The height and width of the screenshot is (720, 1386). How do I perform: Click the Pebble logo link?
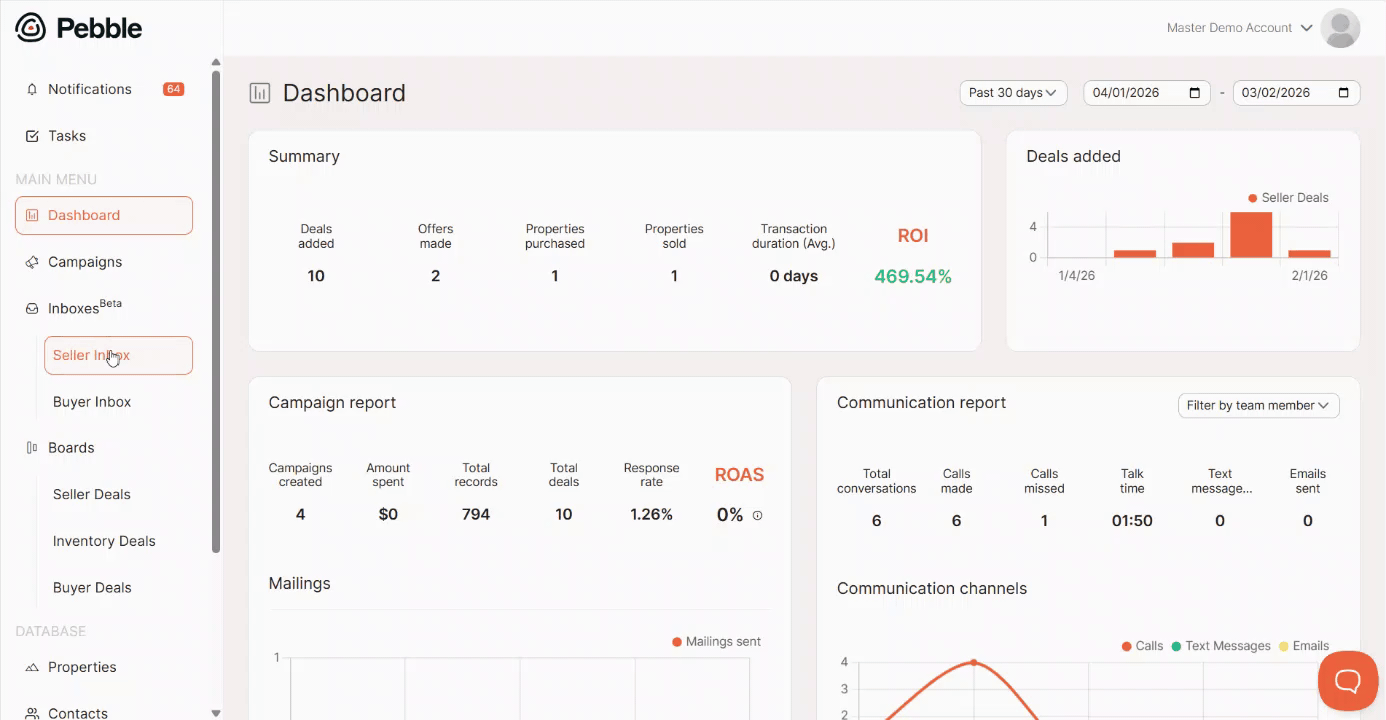tap(79, 28)
